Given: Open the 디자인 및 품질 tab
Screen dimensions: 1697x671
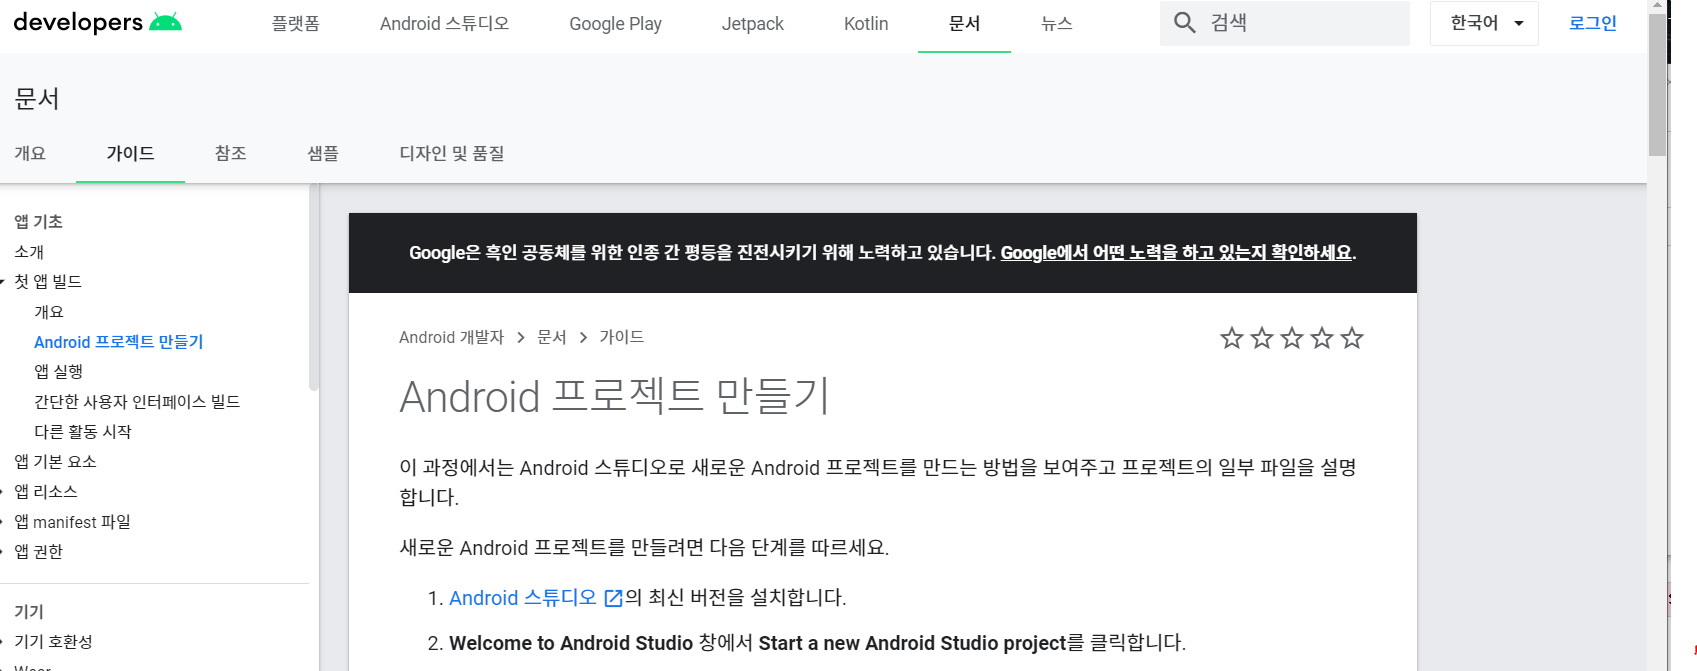Looking at the screenshot, I should 452,153.
